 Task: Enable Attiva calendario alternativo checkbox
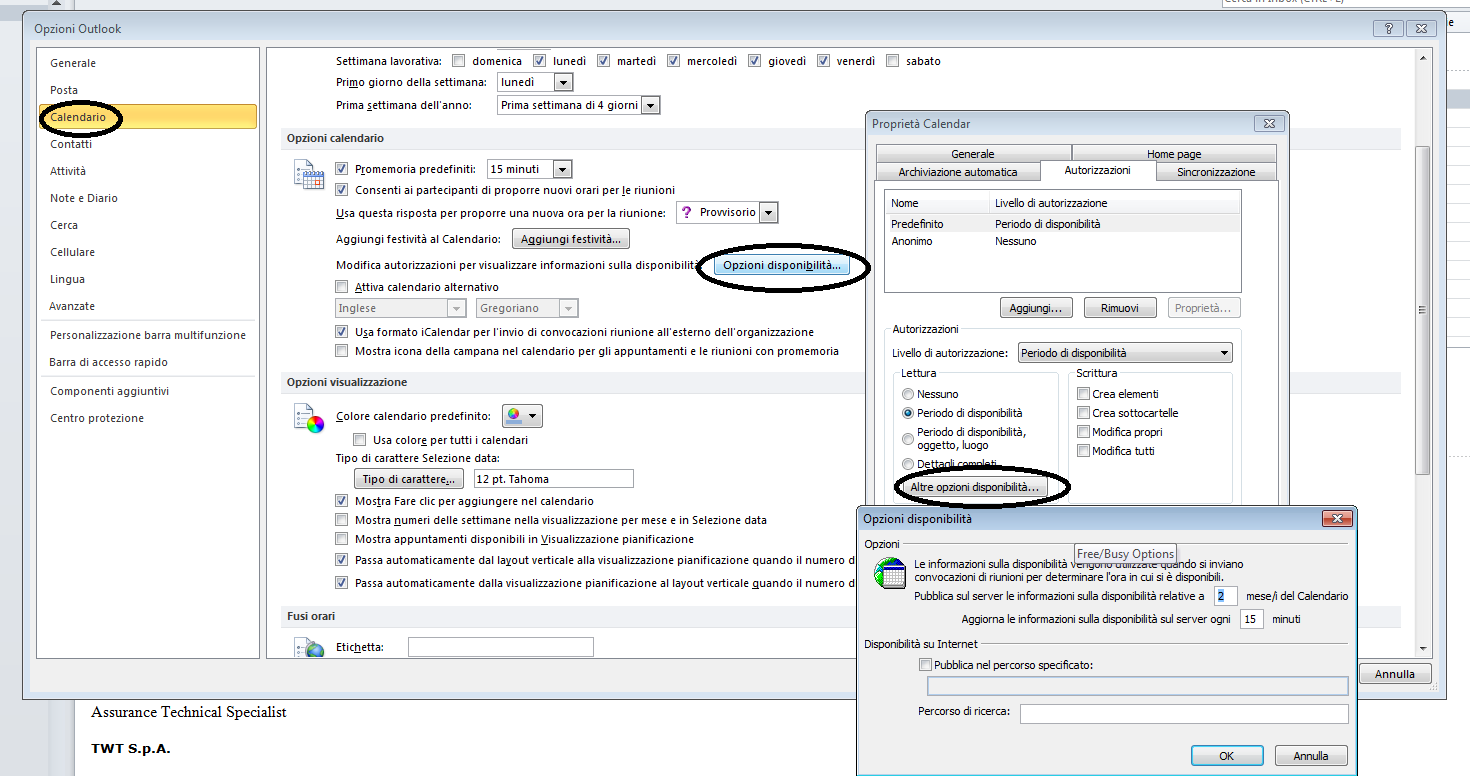point(342,287)
